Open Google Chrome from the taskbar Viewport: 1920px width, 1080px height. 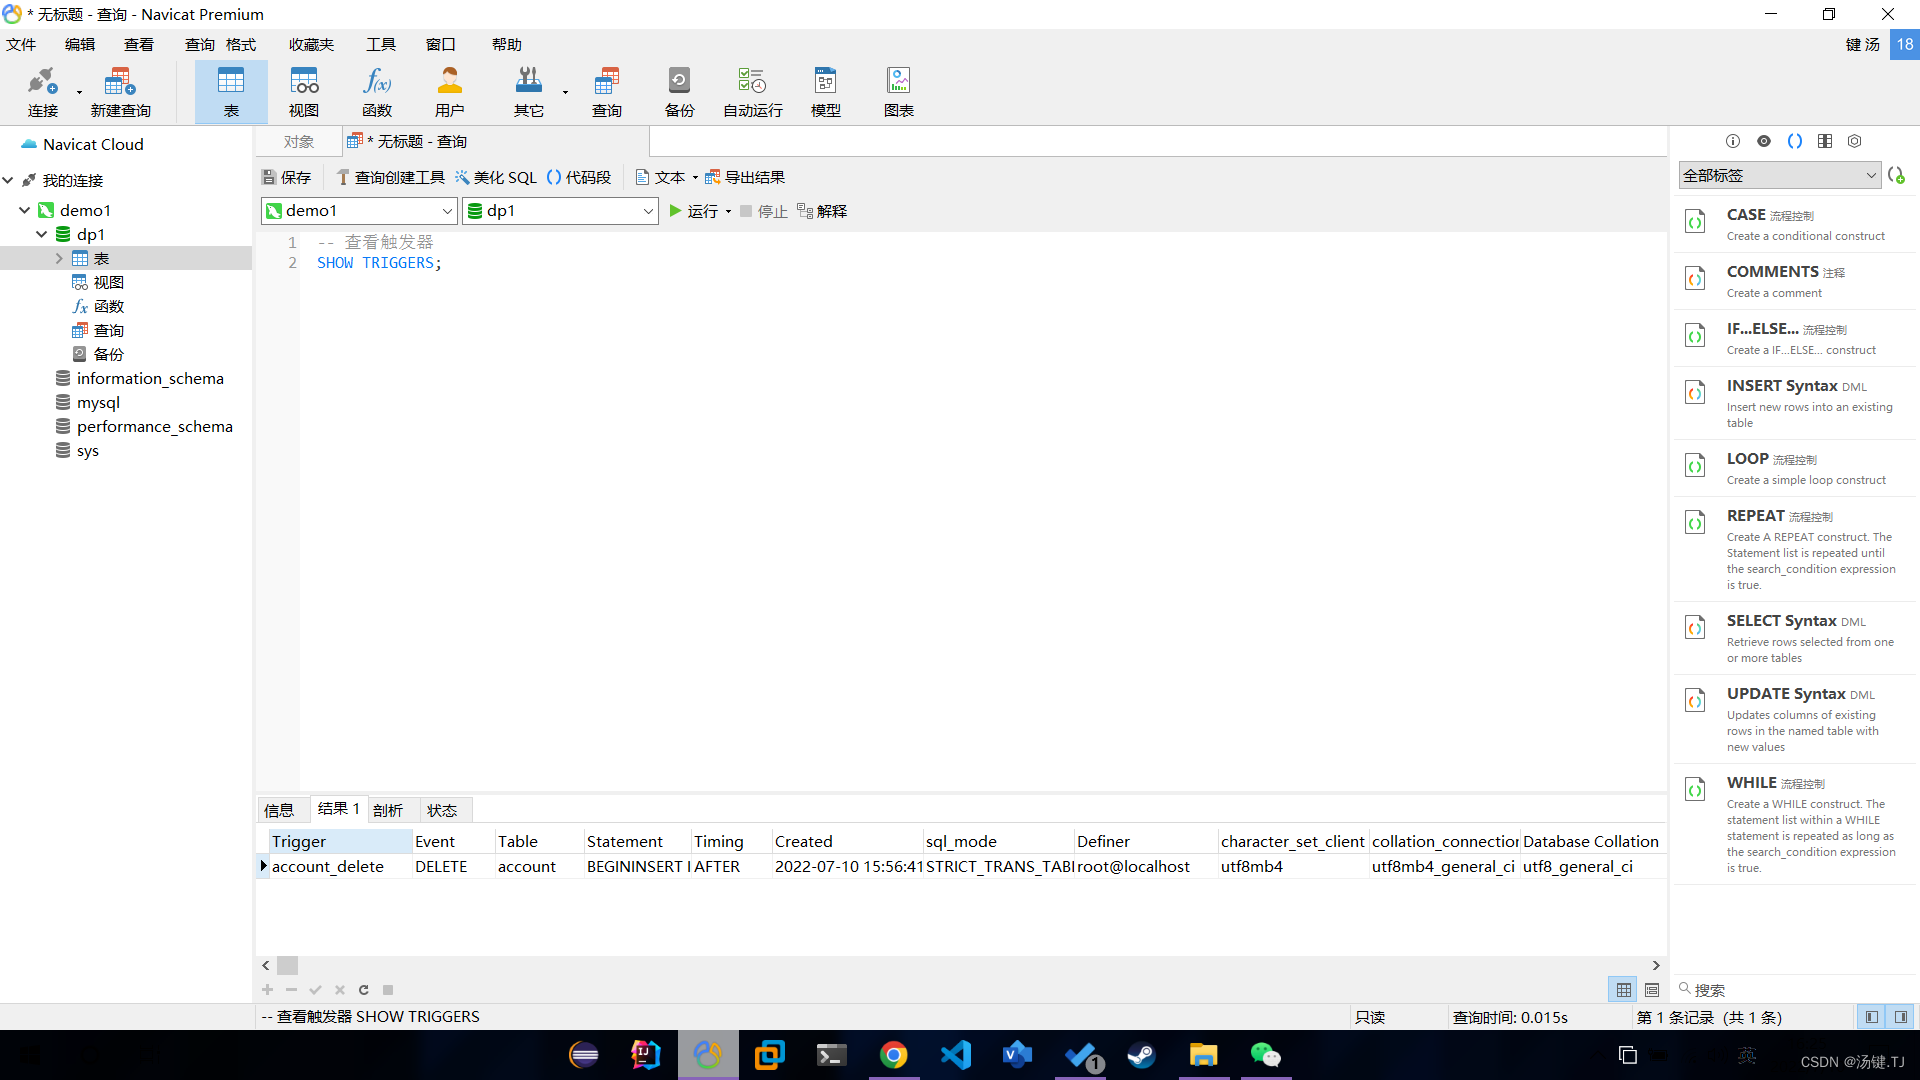pos(893,1055)
